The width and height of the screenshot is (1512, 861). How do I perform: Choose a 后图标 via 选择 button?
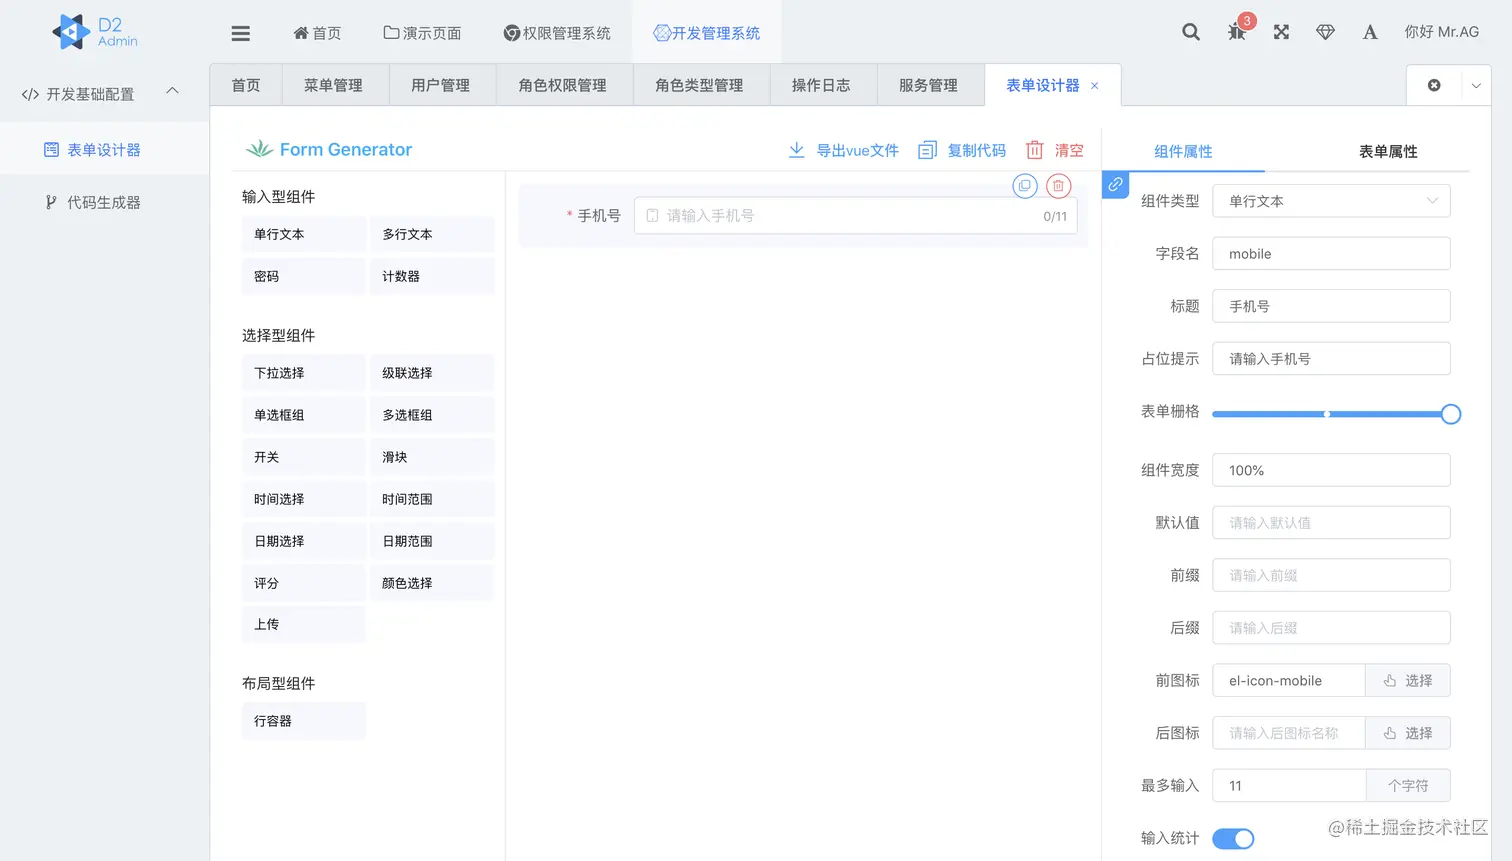coord(1407,733)
